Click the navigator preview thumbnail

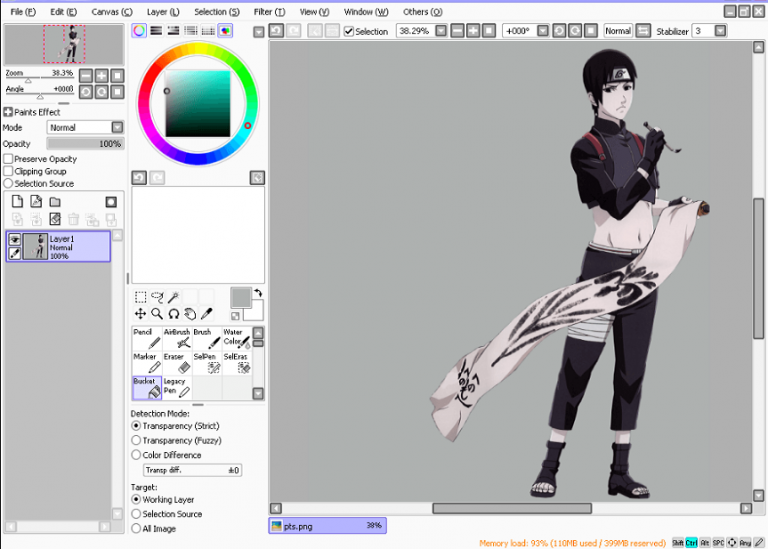point(64,44)
